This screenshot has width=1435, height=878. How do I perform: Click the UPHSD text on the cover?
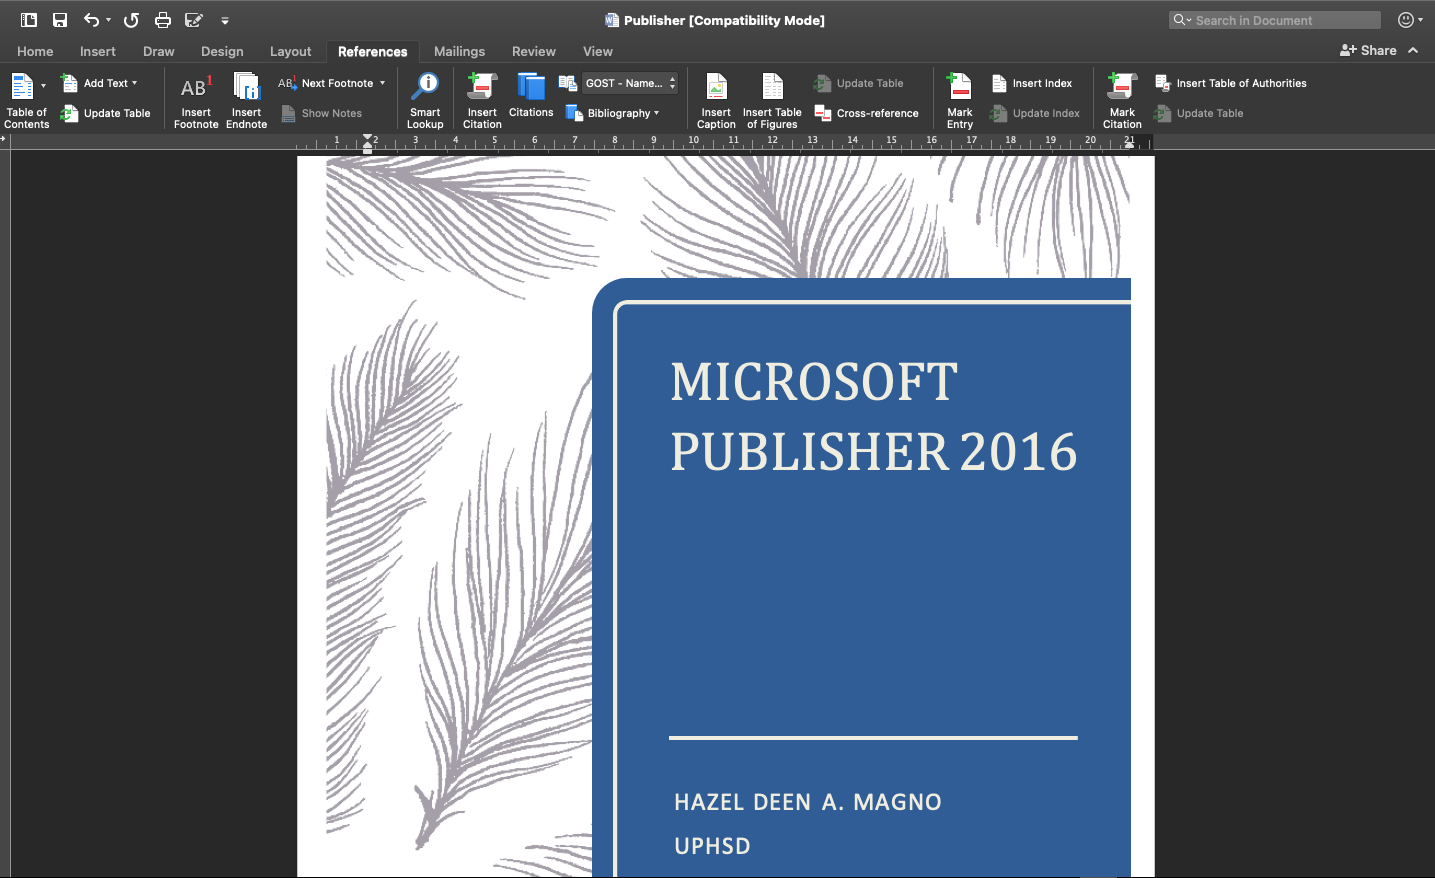[x=712, y=846]
